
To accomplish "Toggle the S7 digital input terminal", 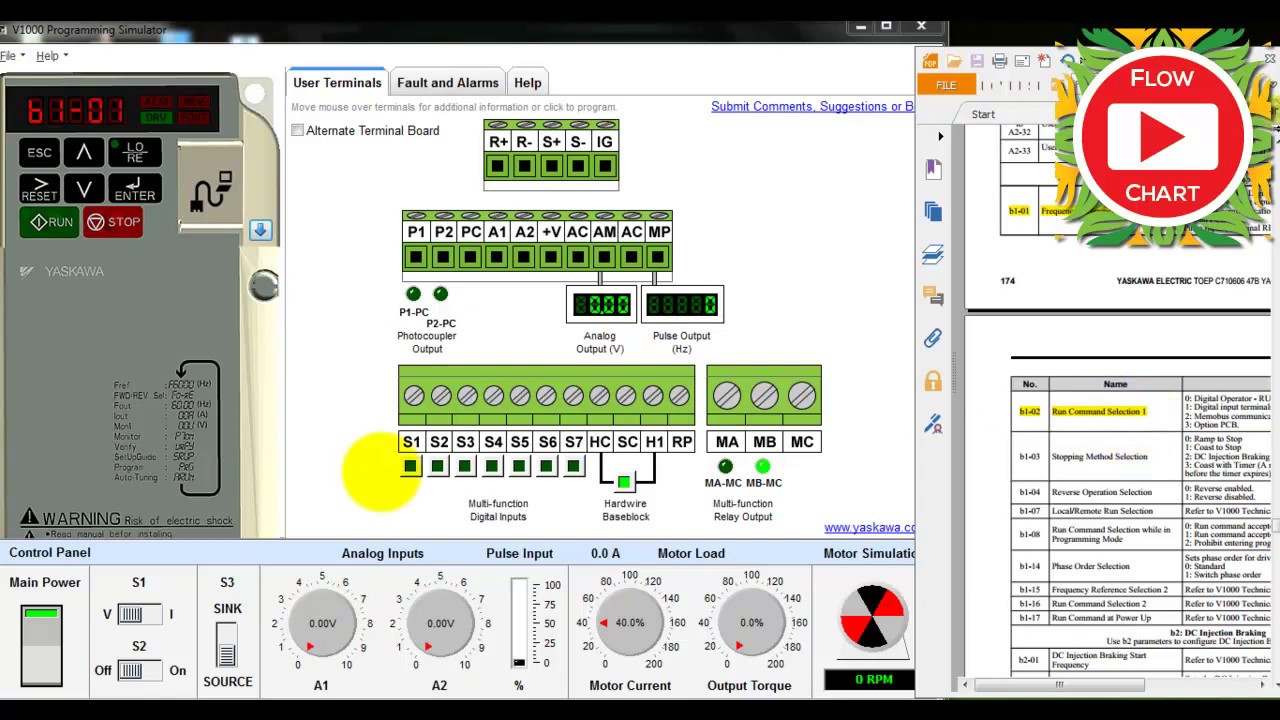I will pos(572,466).
